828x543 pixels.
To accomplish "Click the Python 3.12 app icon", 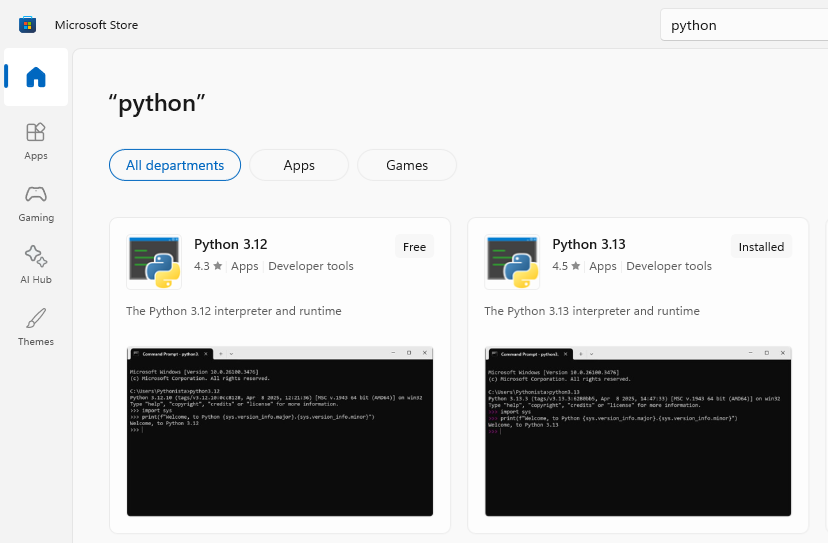I will click(154, 262).
